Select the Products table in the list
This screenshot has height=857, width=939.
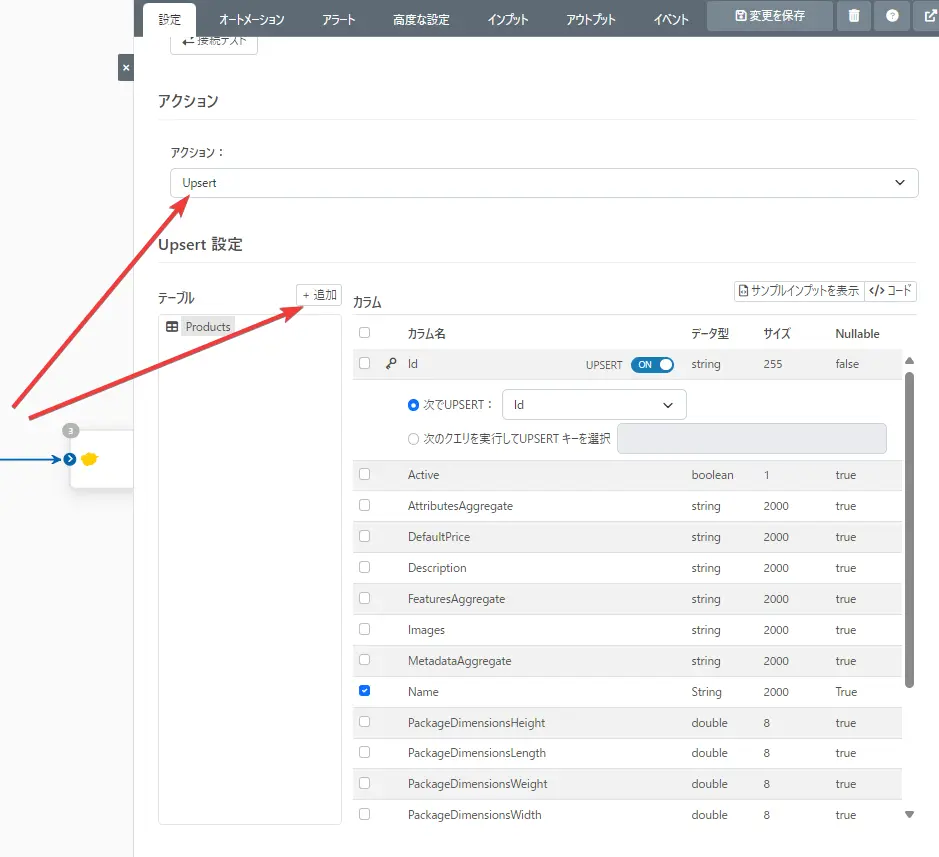207,326
